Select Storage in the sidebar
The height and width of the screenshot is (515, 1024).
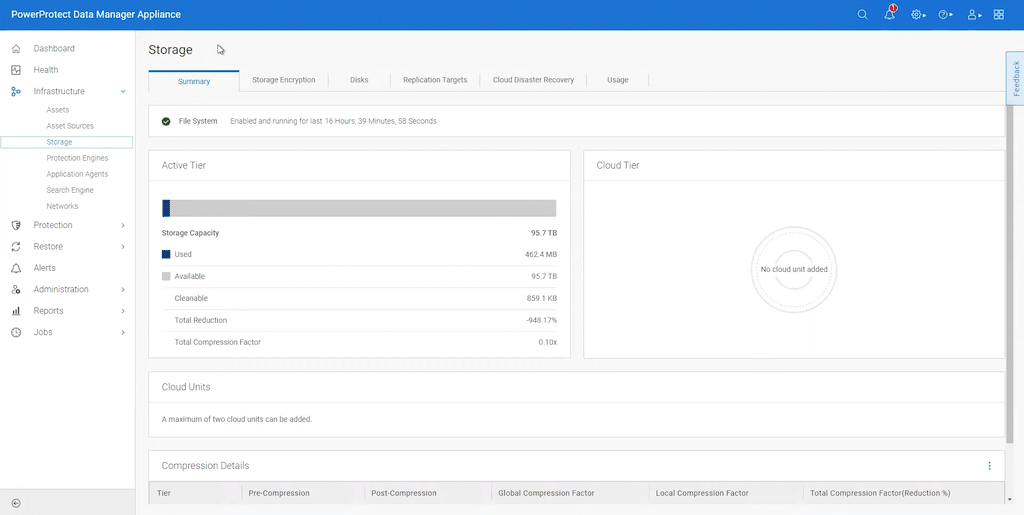pos(67,142)
